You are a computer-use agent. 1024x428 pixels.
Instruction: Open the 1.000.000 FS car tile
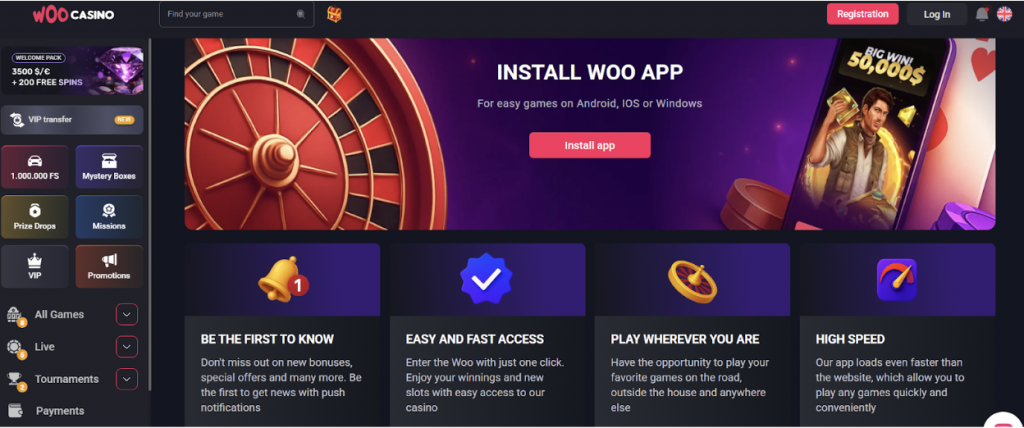[x=35, y=167]
